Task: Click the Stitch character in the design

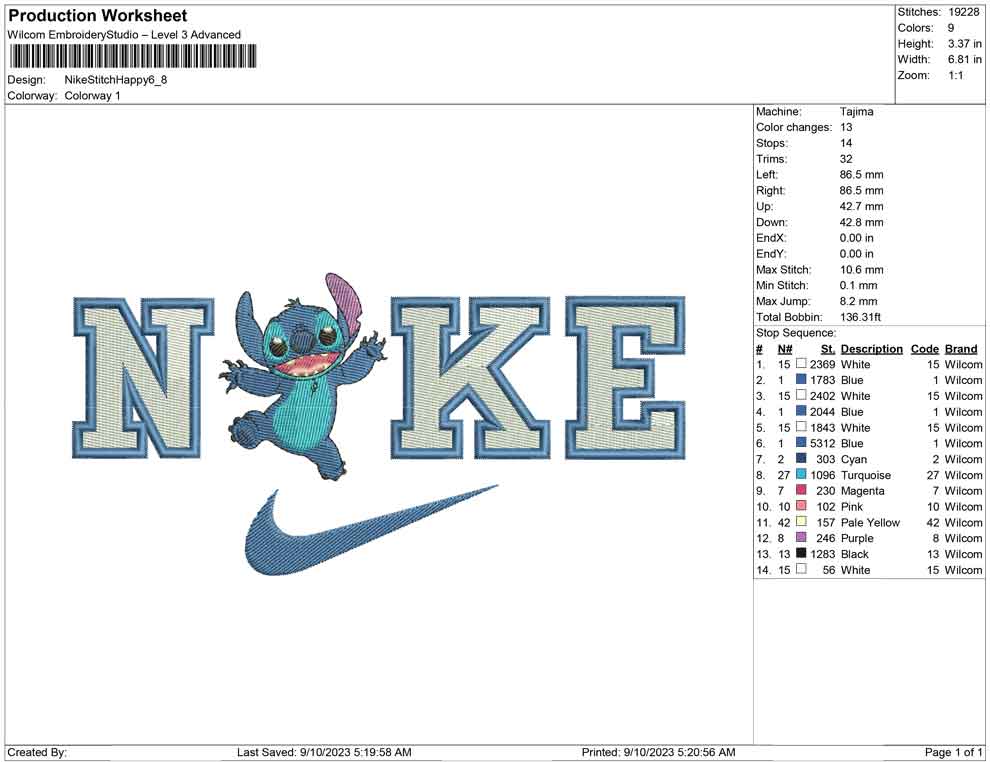Action: point(303,377)
